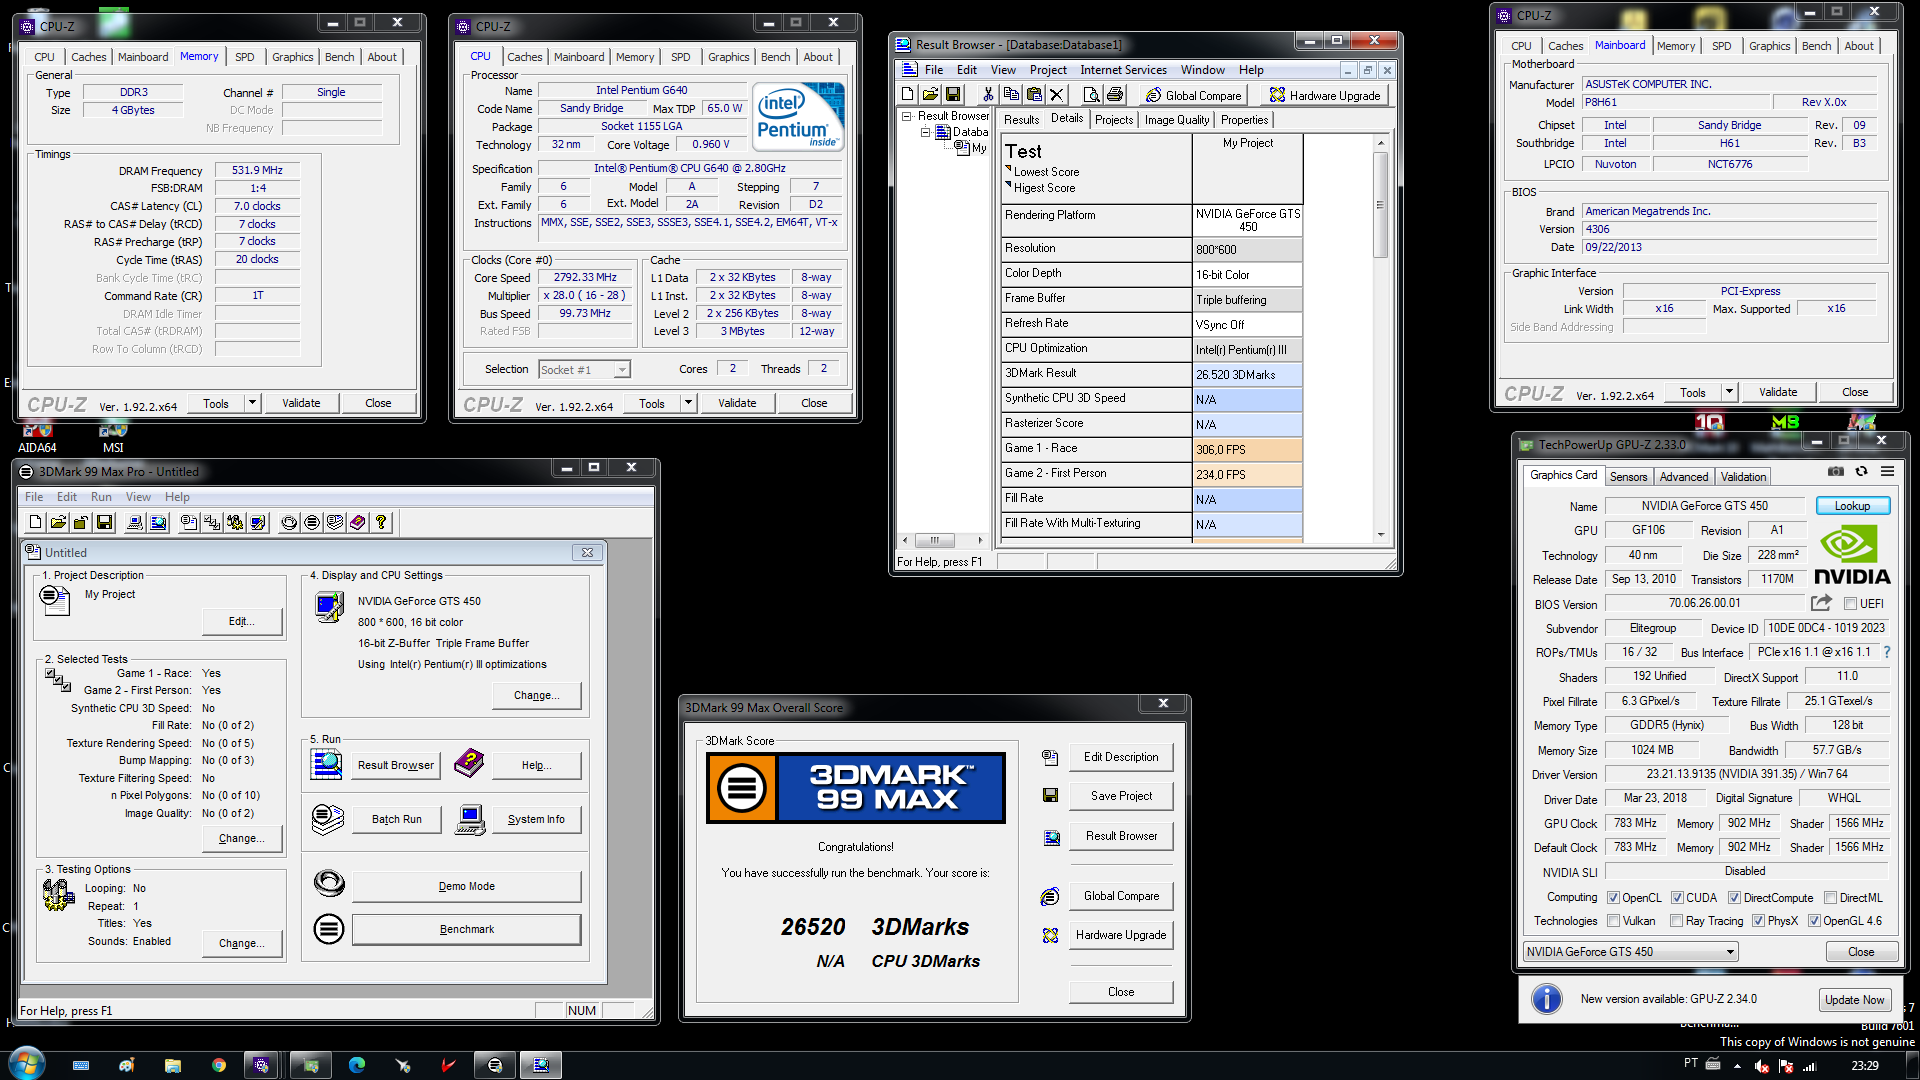Viewport: 1920px width, 1080px height.
Task: Switch to Graphics tab in CPU-Z Mainboard window
Action: point(1769,46)
